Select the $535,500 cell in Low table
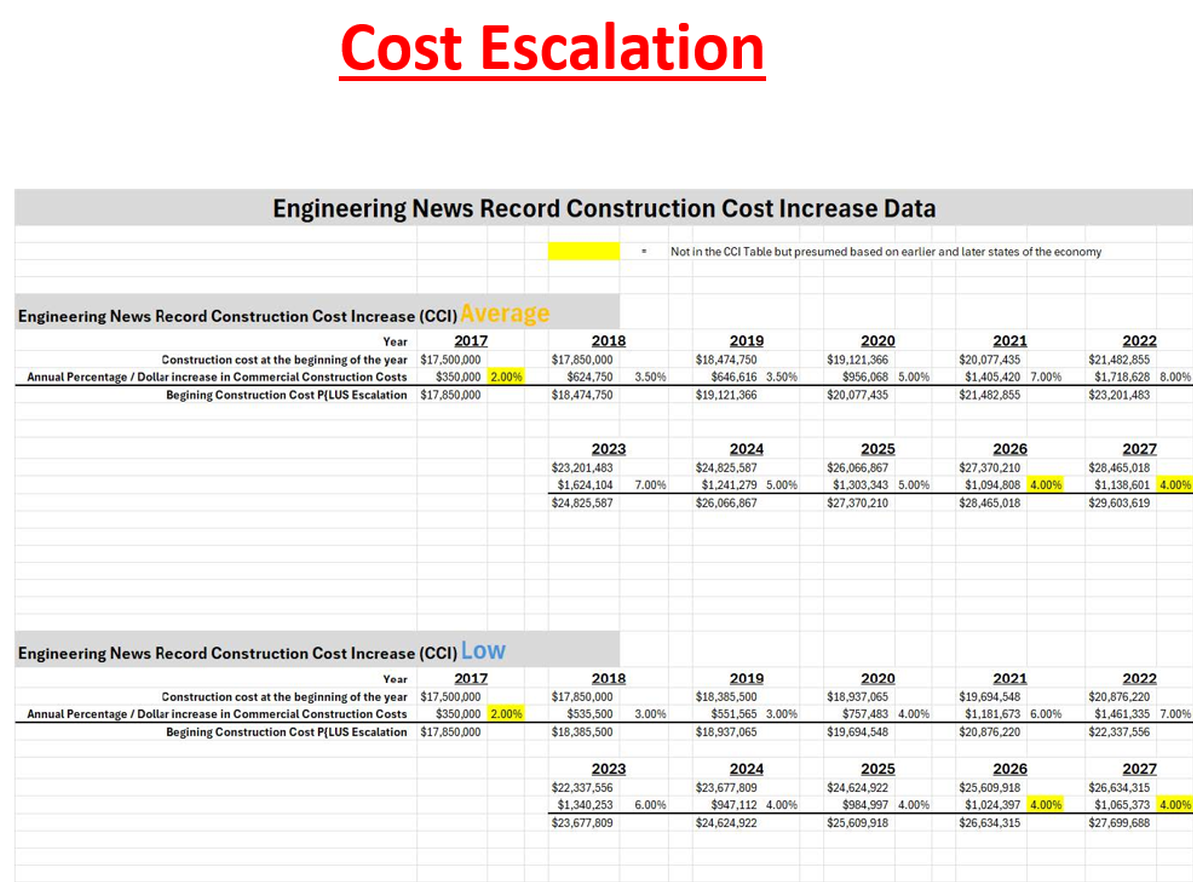The width and height of the screenshot is (1193, 882). [x=585, y=714]
